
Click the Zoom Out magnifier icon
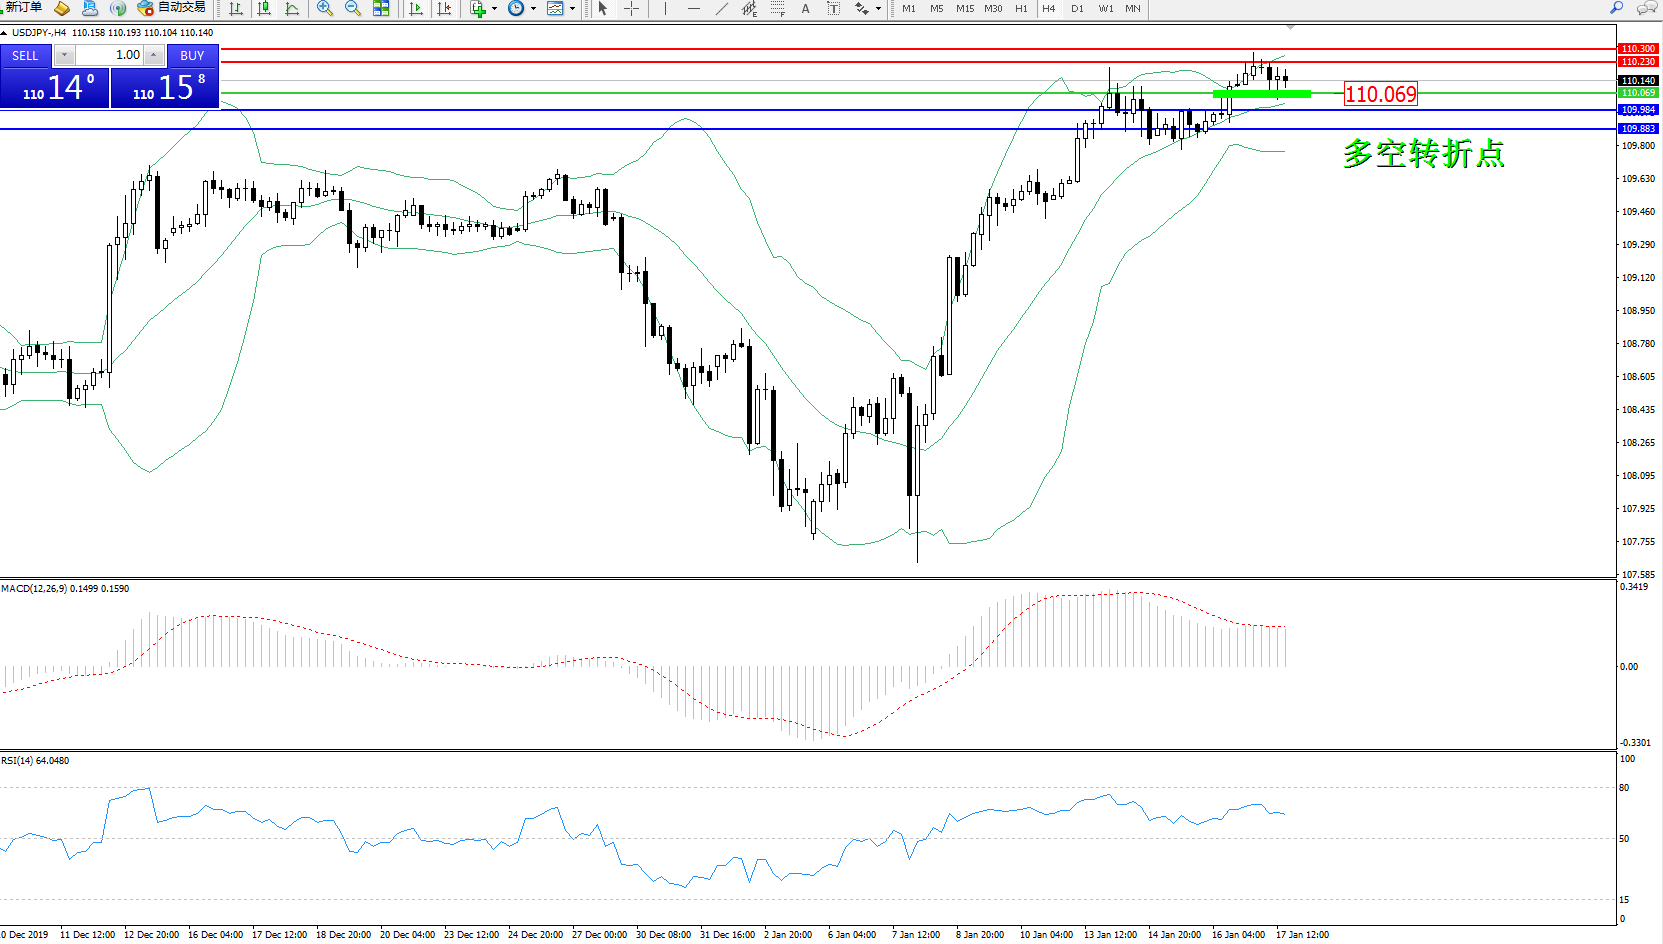(x=352, y=9)
